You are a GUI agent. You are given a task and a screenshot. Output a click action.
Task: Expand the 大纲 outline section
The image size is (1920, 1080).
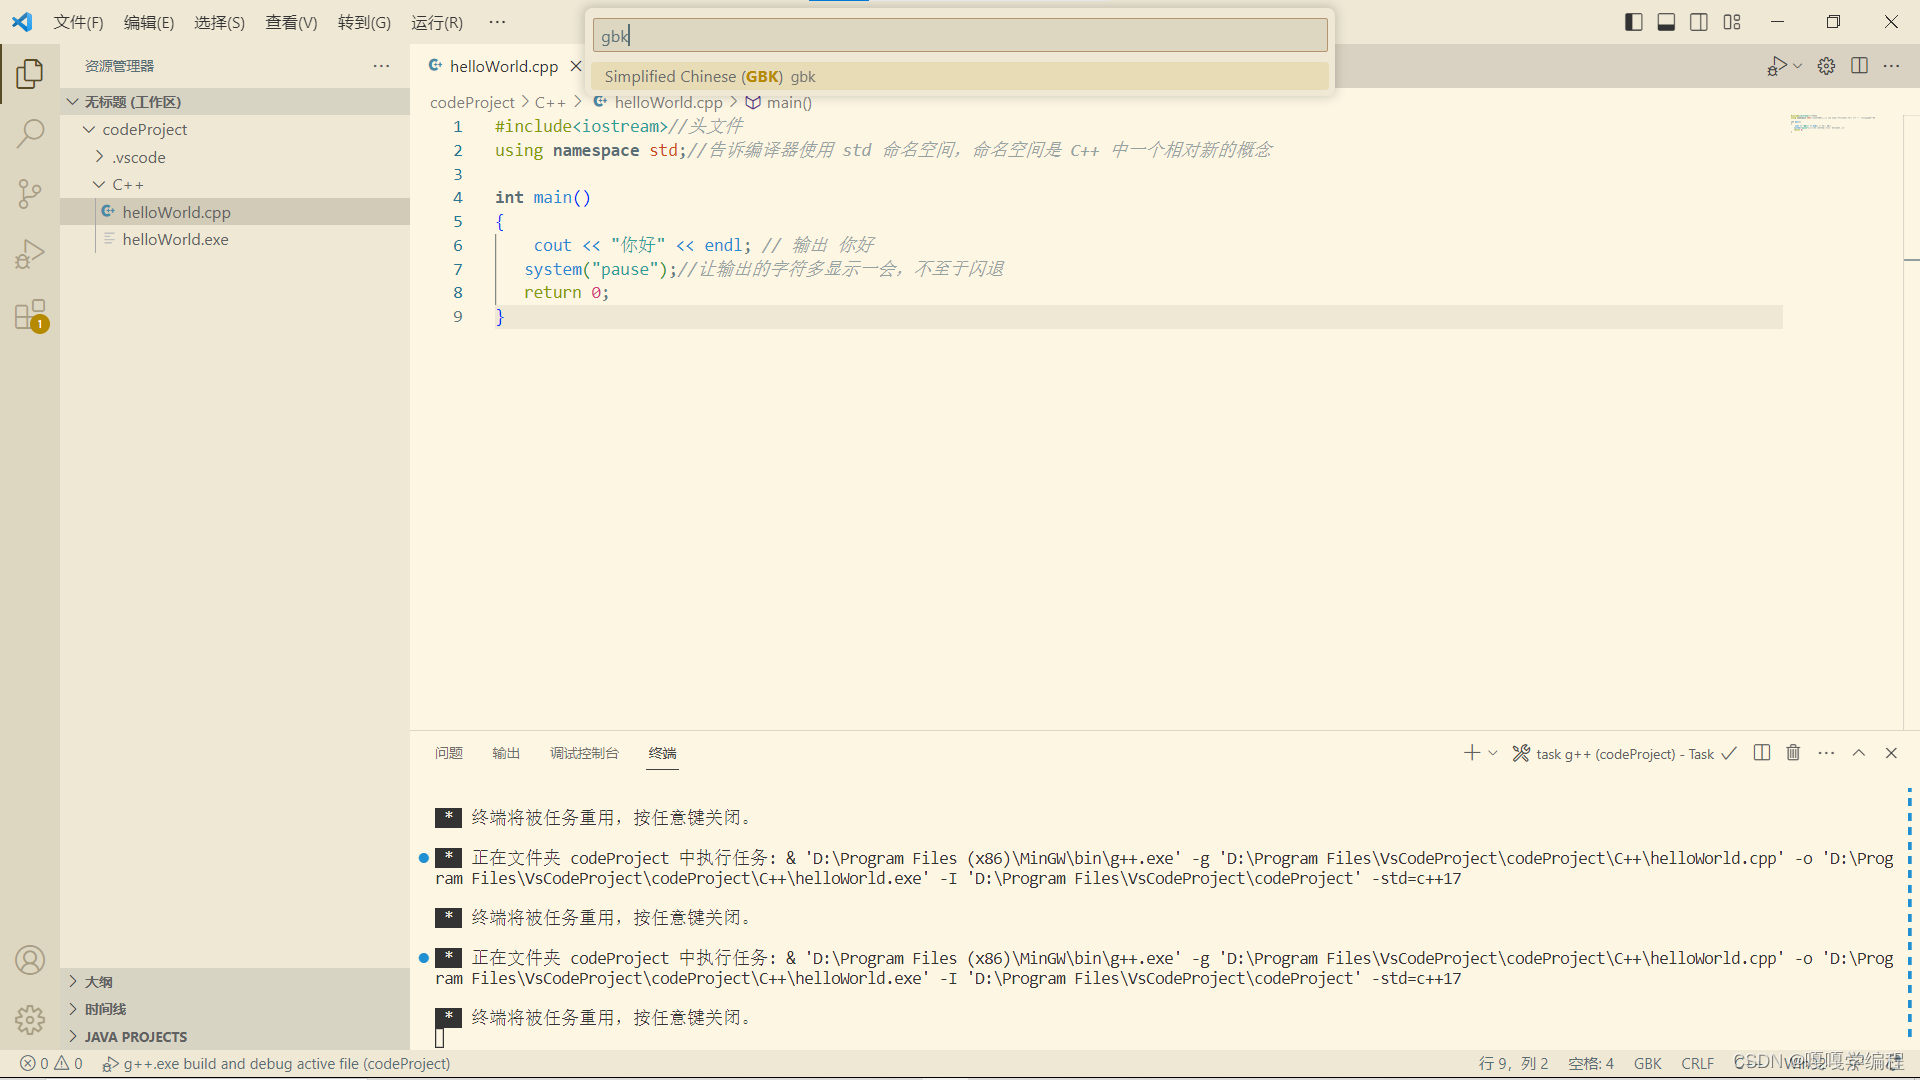click(x=235, y=982)
